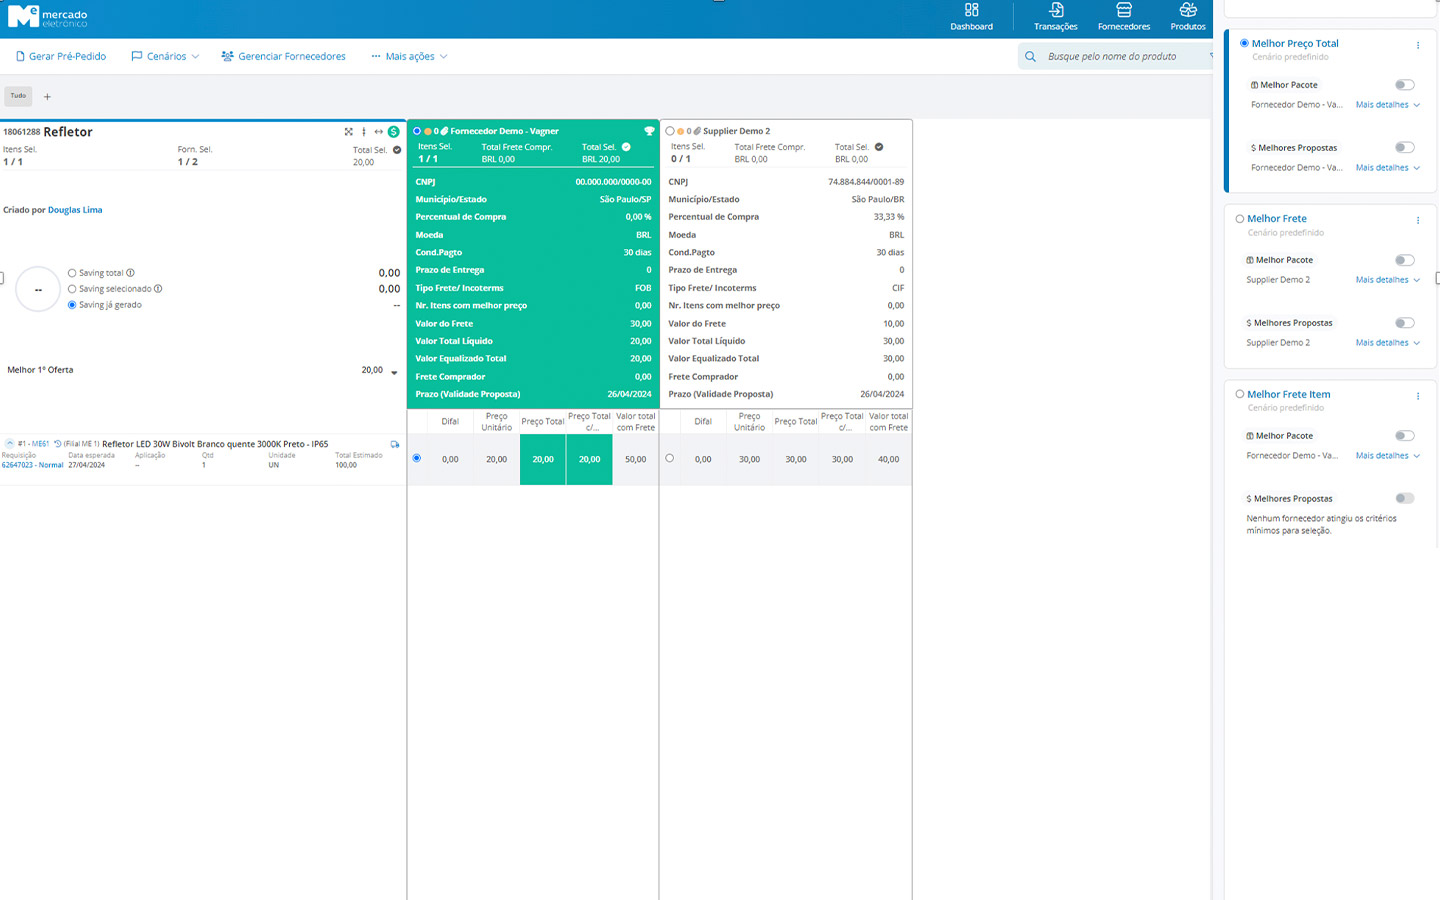Select the Supplier Demo 2 radio button

coord(670,131)
